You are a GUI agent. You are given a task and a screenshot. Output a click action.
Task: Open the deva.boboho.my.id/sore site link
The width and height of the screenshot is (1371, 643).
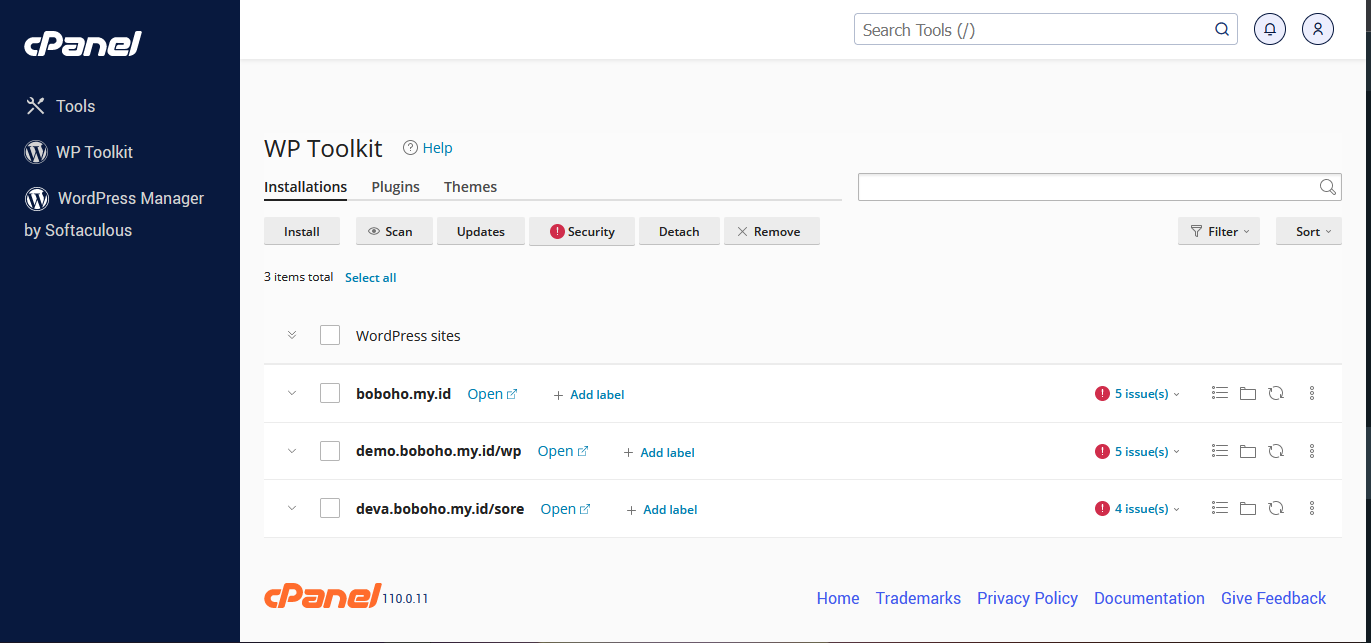pyautogui.click(x=566, y=509)
